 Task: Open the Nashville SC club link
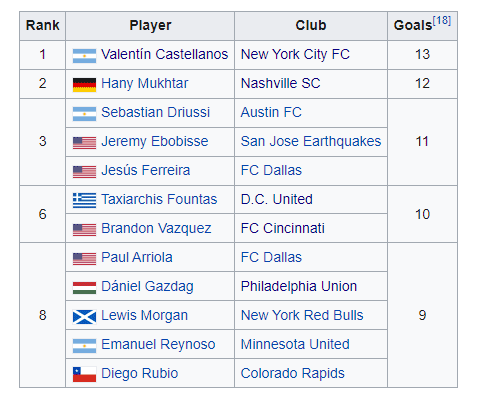tap(280, 83)
